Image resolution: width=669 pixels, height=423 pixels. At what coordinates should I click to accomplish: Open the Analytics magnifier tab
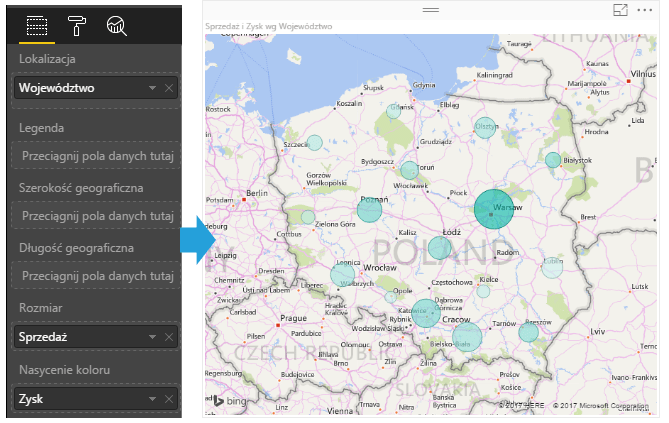[x=117, y=26]
